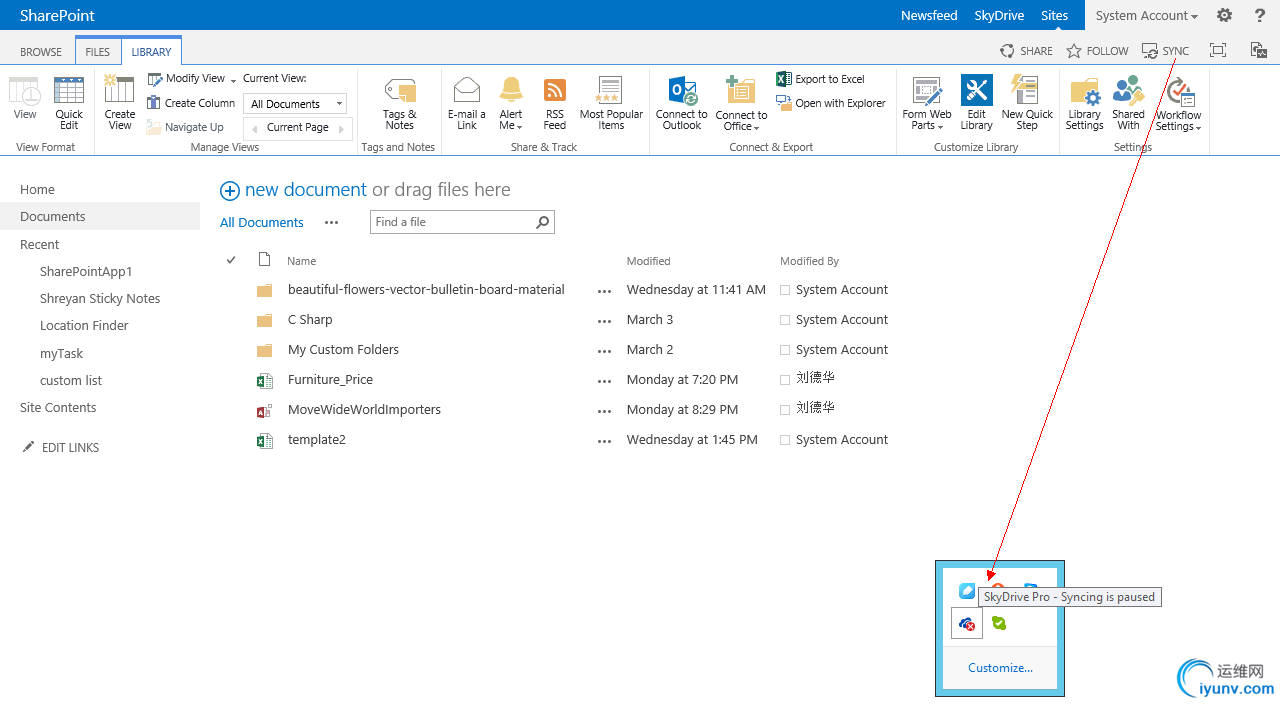Open Tags & Notes
Screen dimensions: 1280x705
399,104
